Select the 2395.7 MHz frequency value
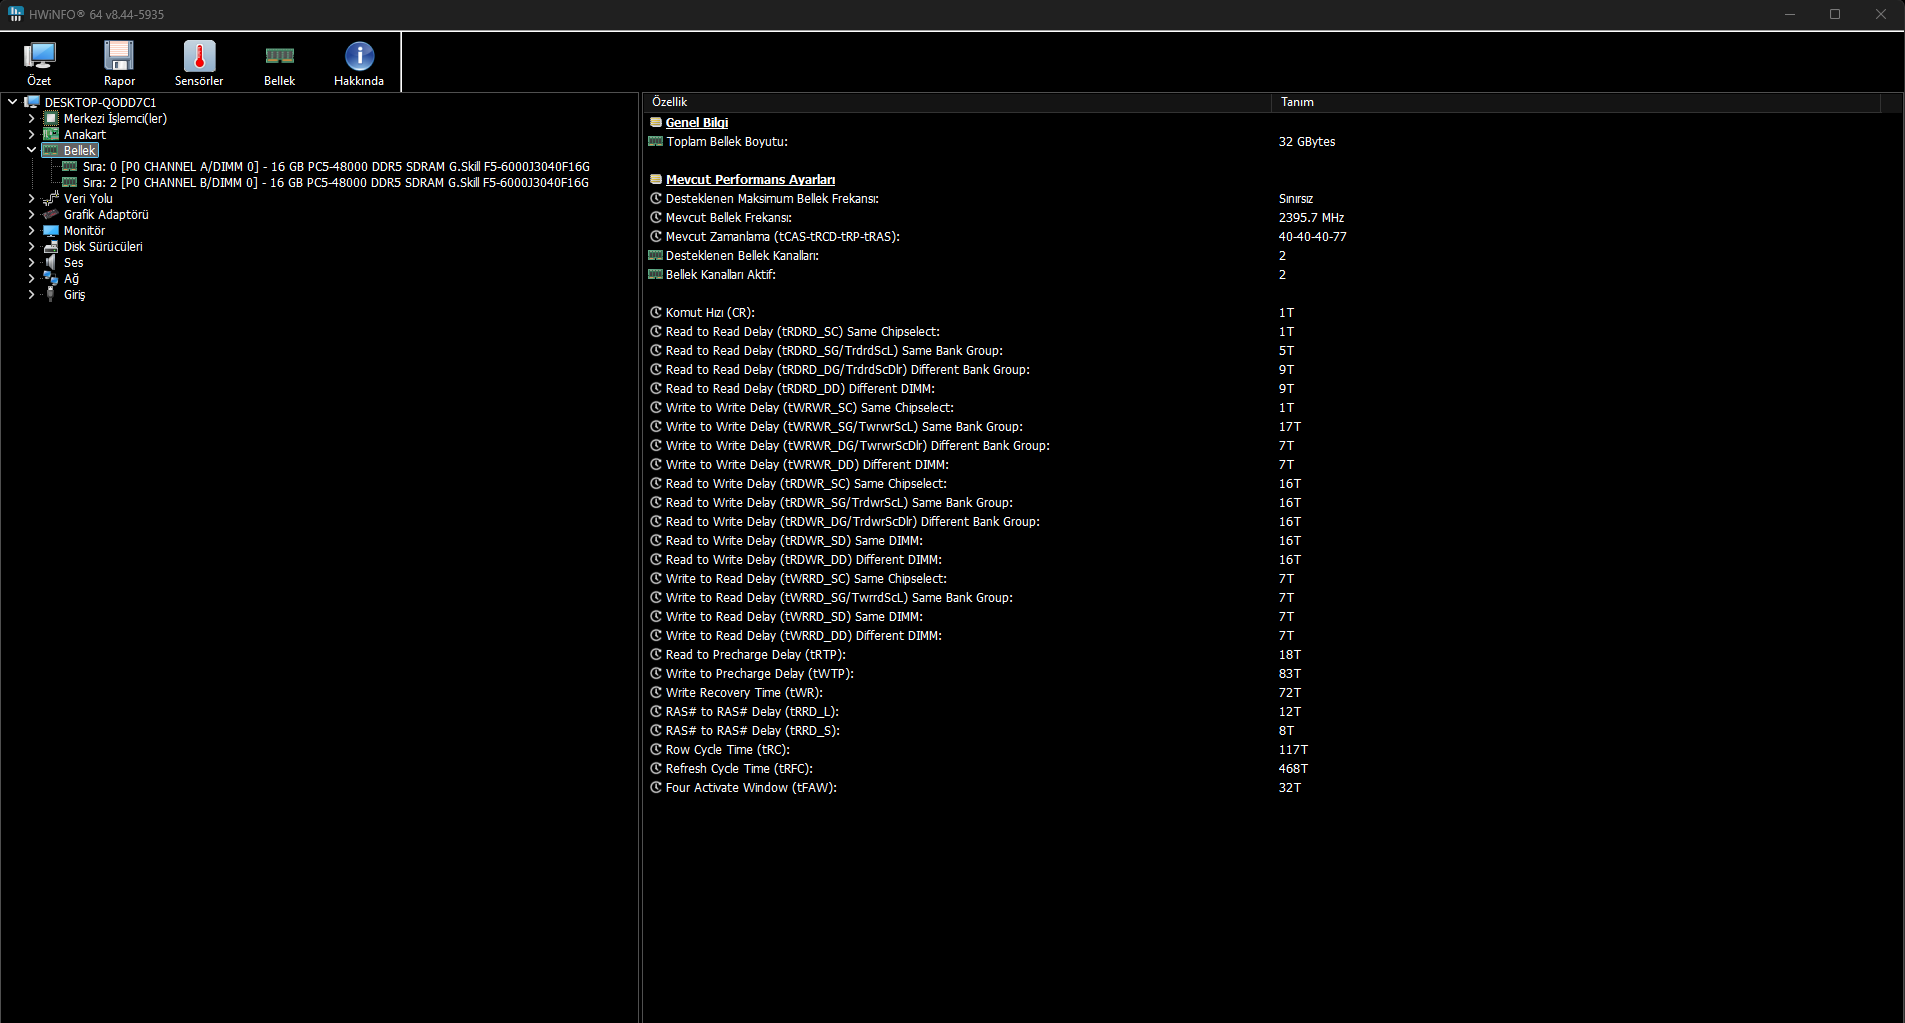The image size is (1905, 1023). (1311, 217)
